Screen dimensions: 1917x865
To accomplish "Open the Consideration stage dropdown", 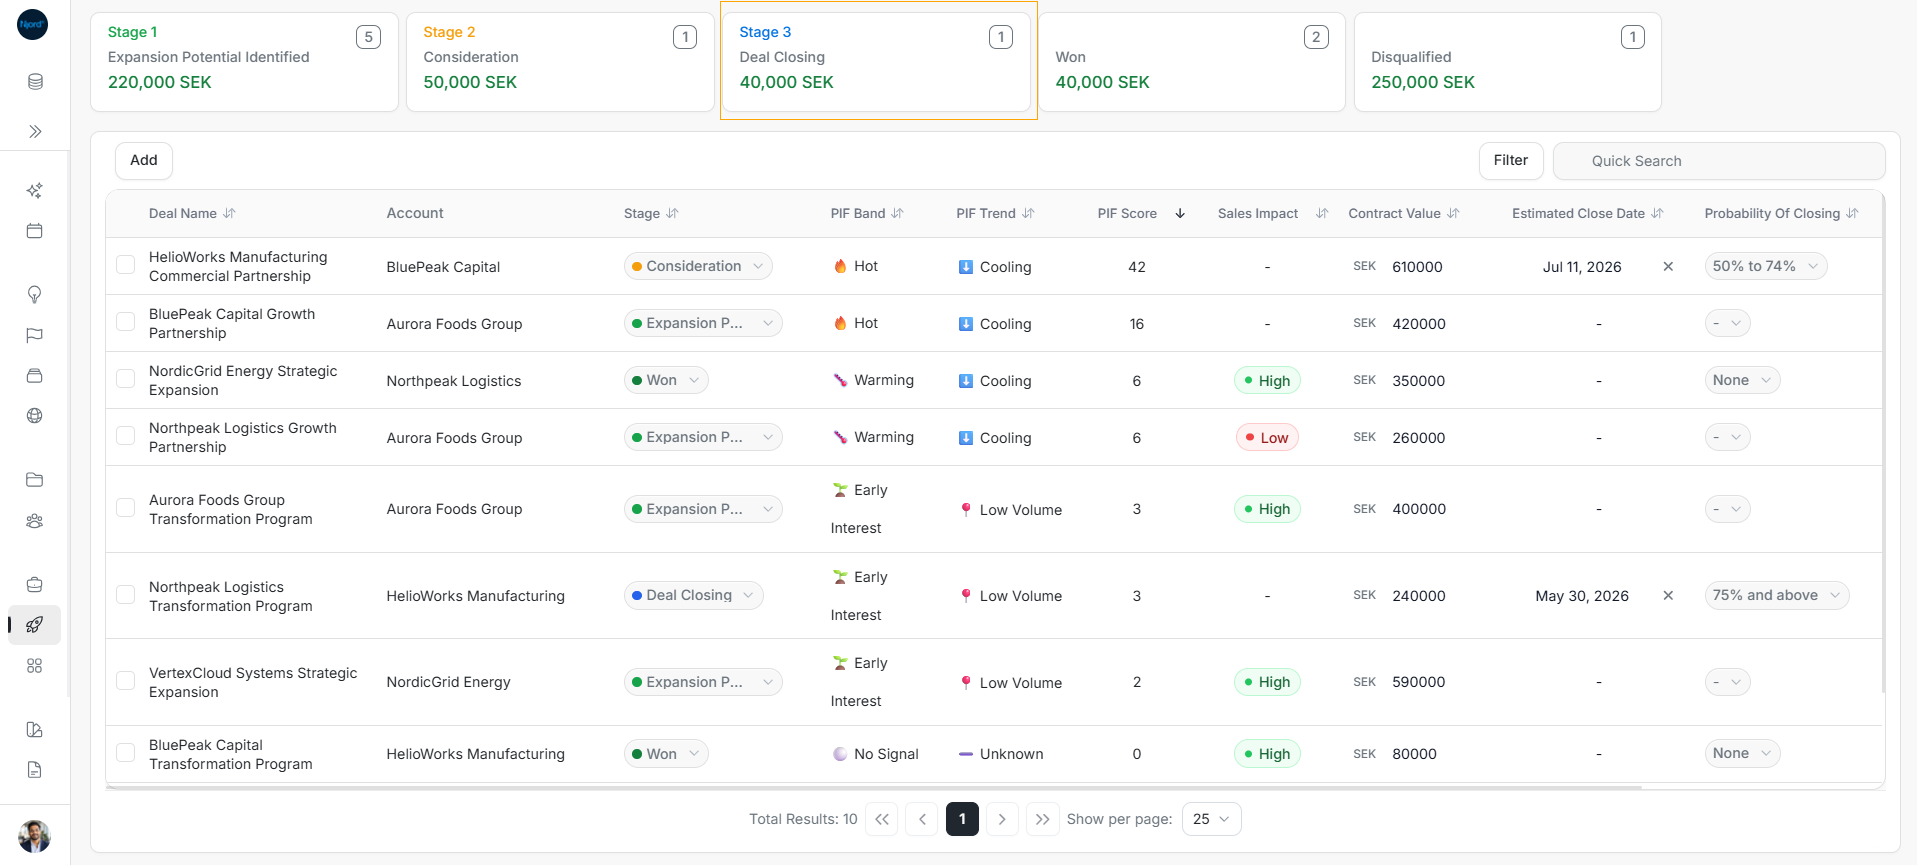I will click(x=698, y=266).
